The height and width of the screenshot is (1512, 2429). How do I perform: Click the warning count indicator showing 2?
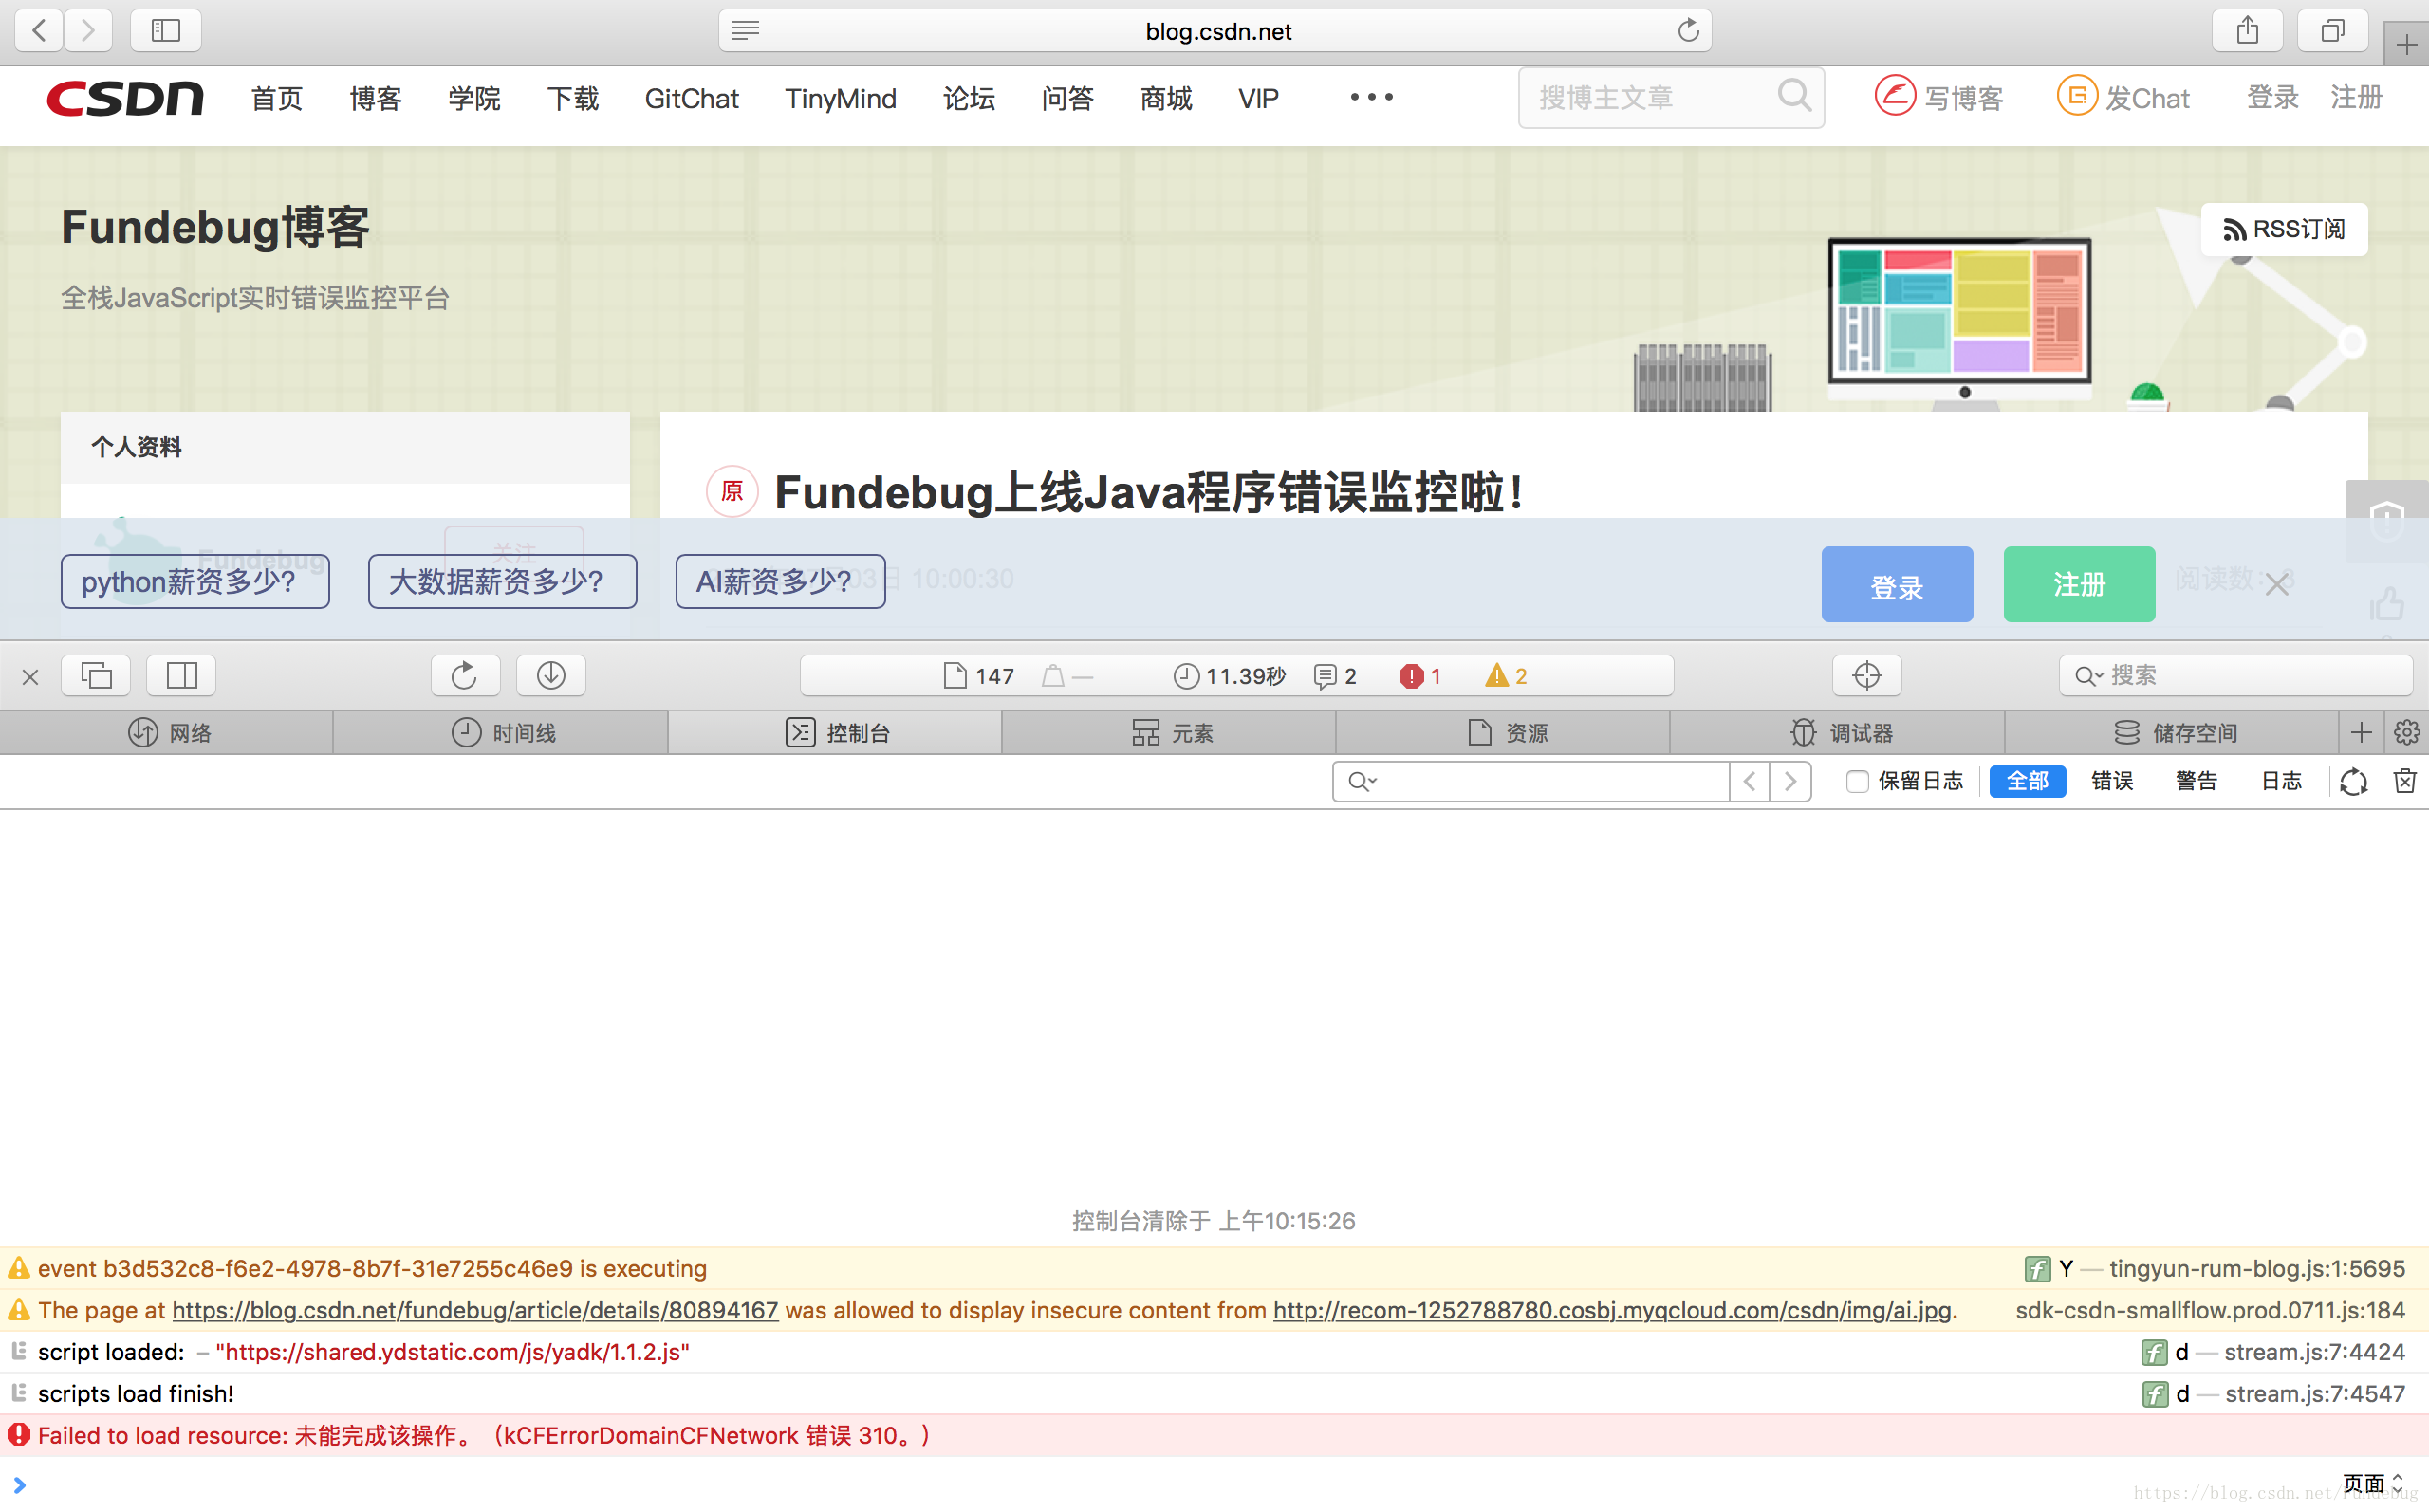tap(1506, 676)
